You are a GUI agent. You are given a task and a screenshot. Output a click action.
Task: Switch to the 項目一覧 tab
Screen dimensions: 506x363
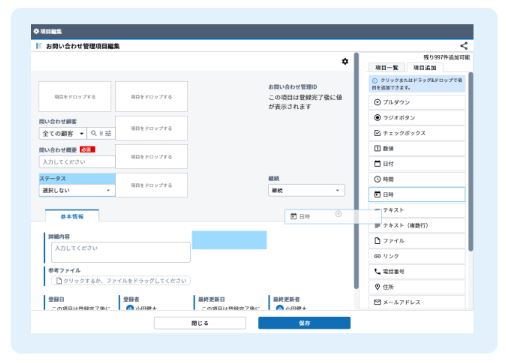(387, 68)
